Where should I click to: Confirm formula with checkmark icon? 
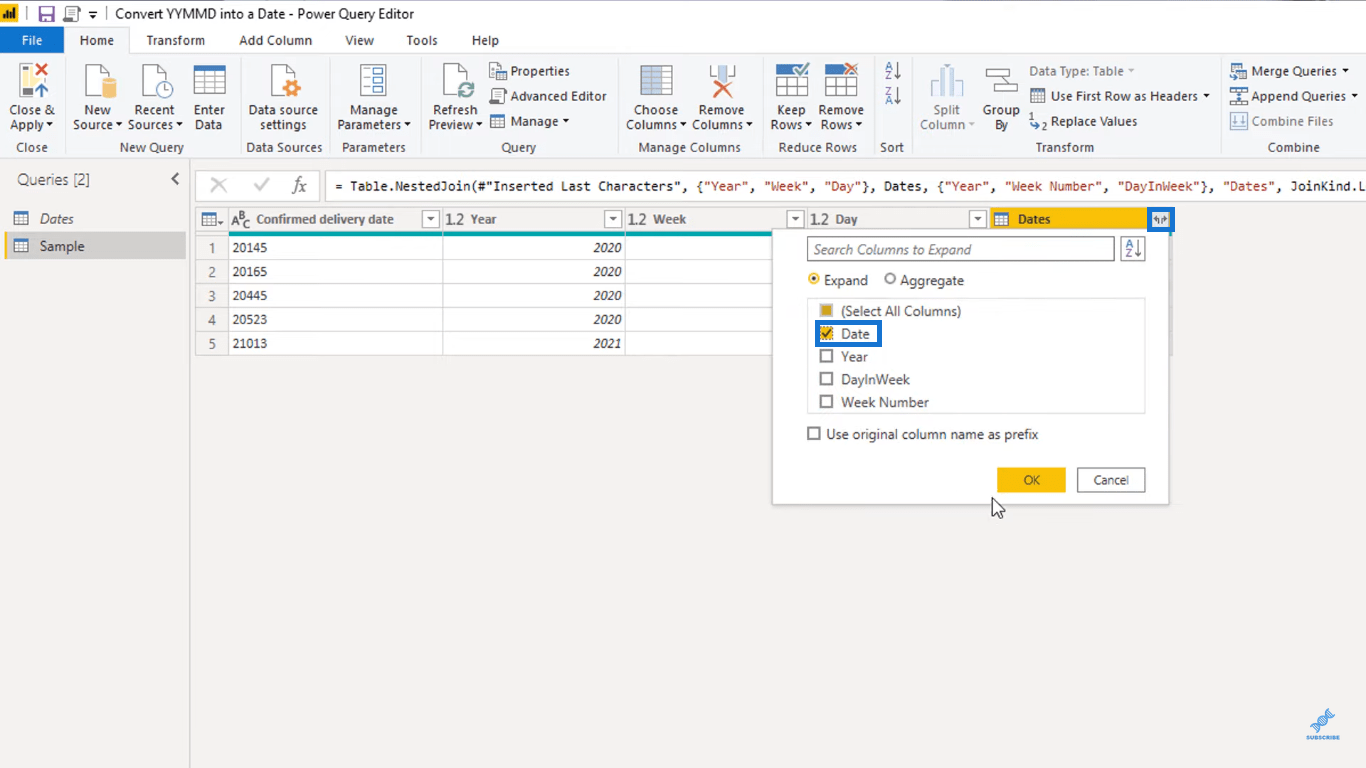(262, 186)
